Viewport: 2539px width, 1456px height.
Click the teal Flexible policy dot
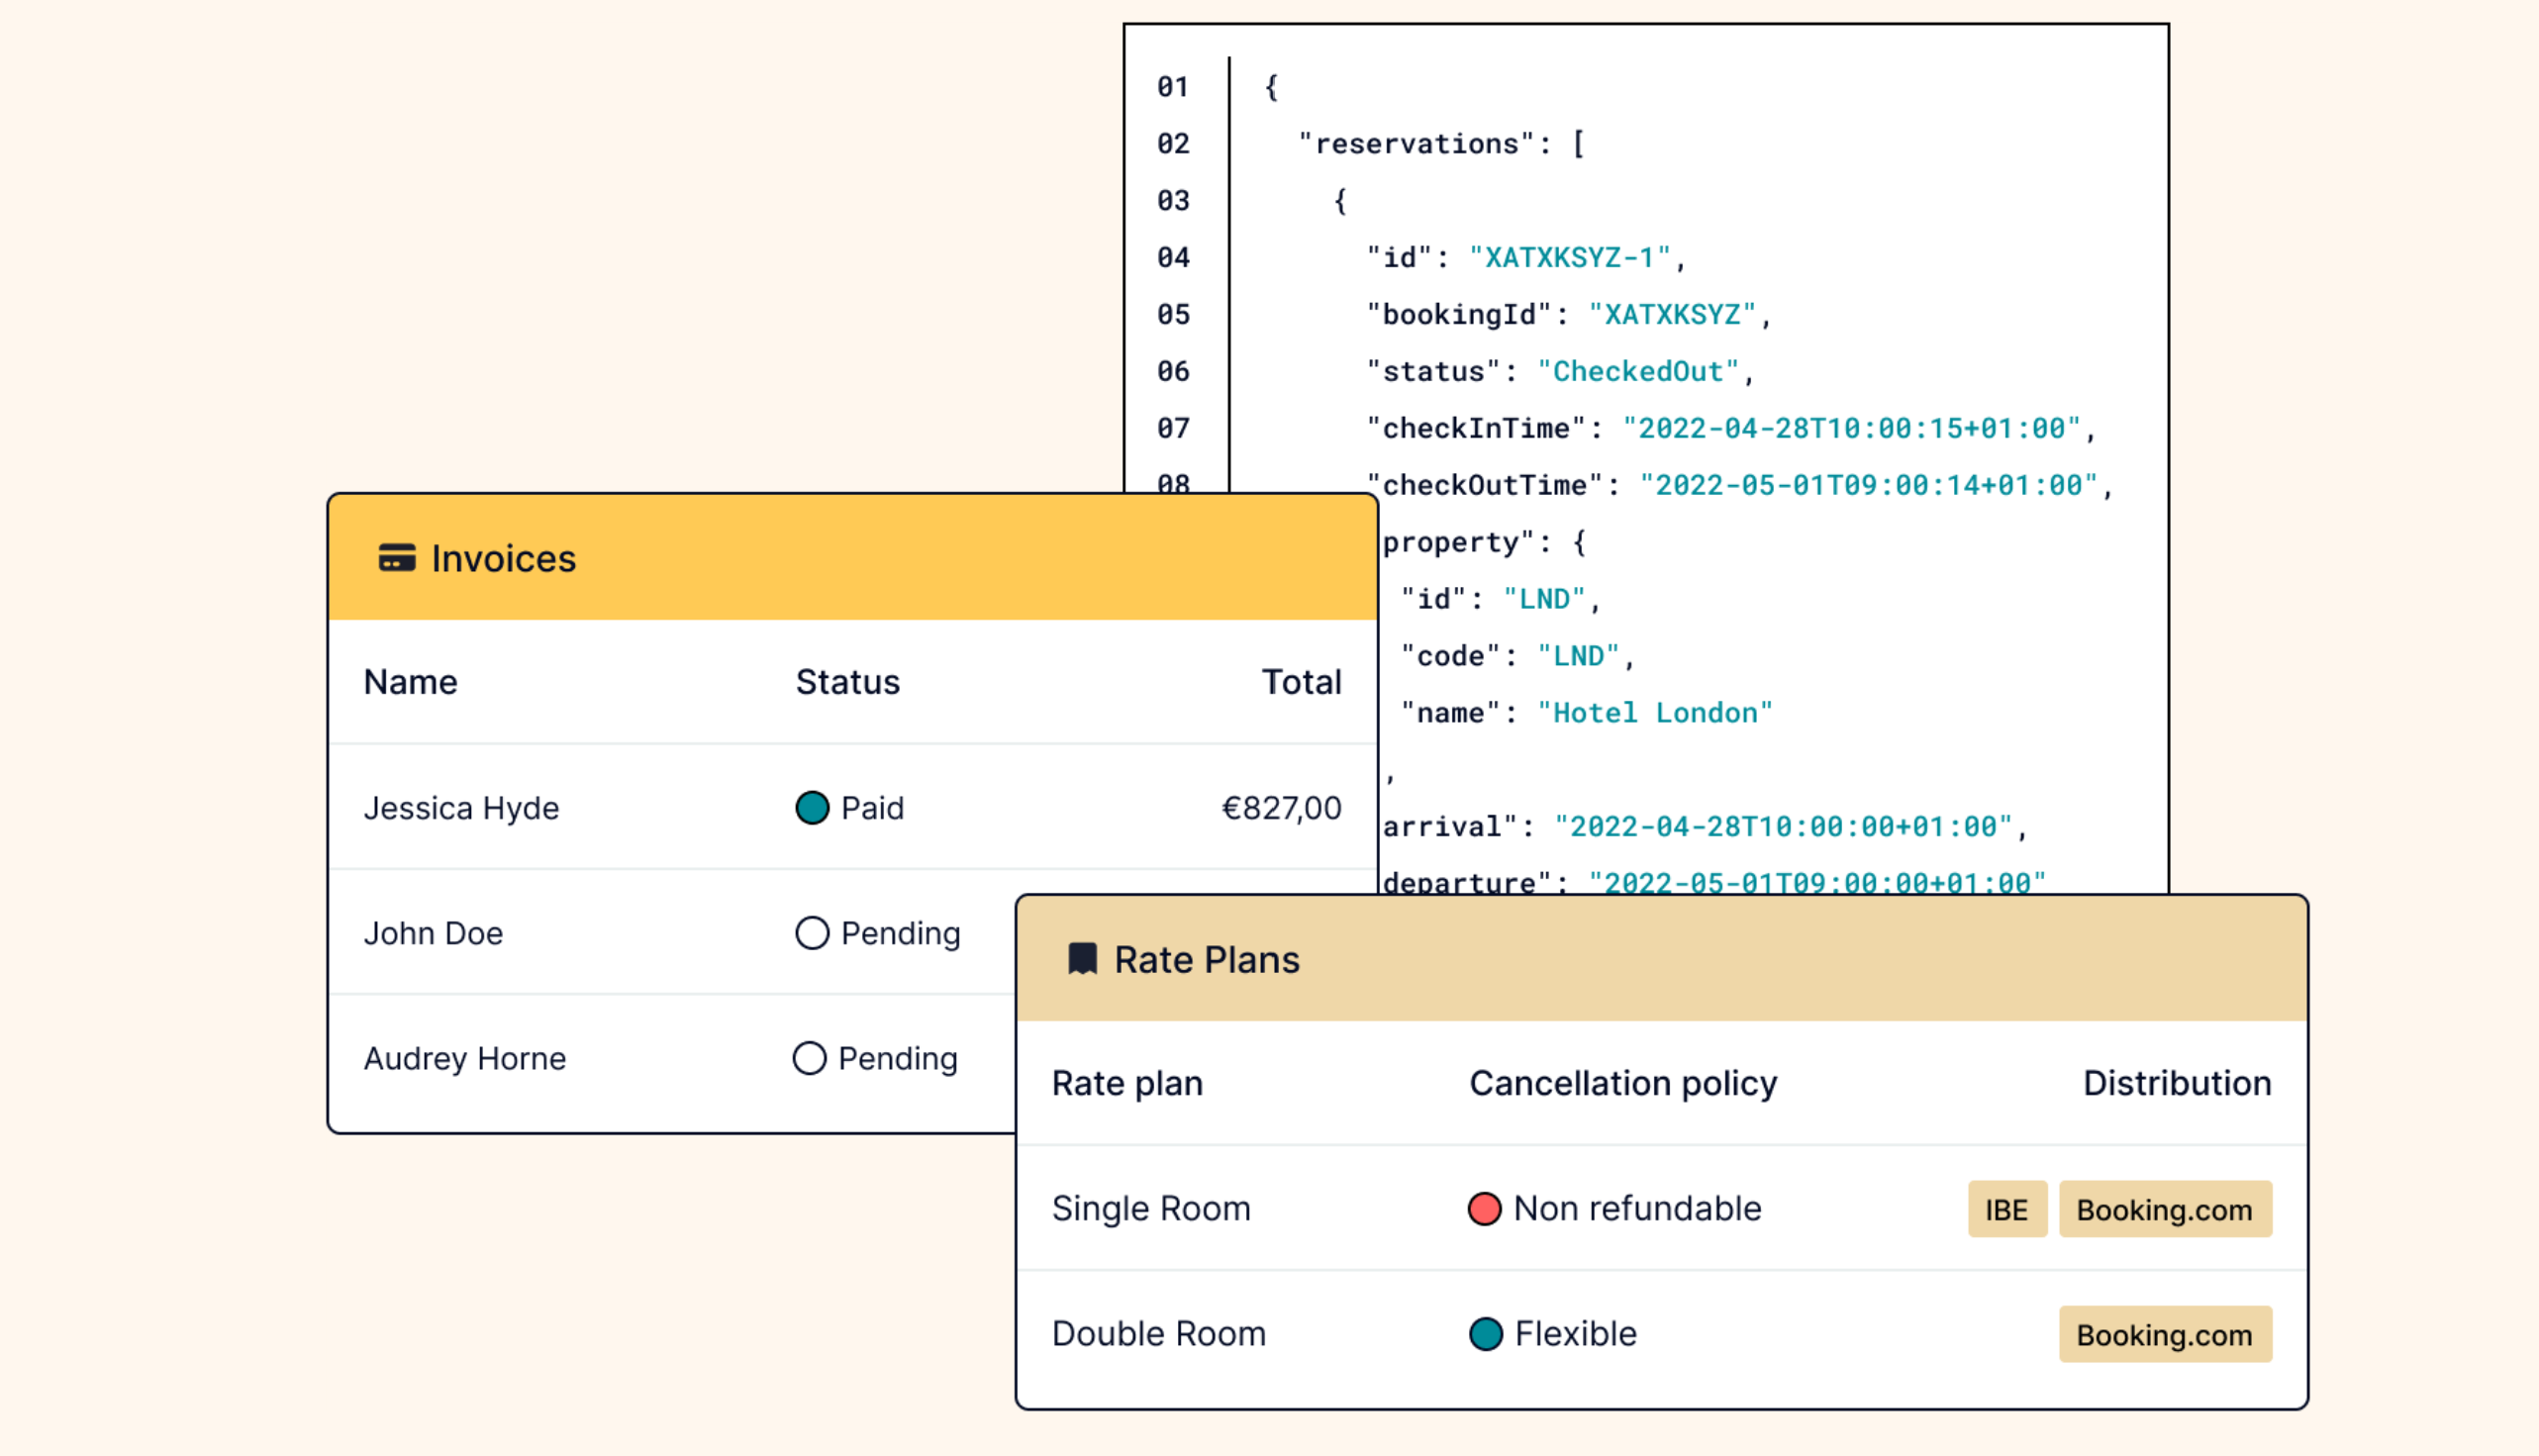1486,1334
